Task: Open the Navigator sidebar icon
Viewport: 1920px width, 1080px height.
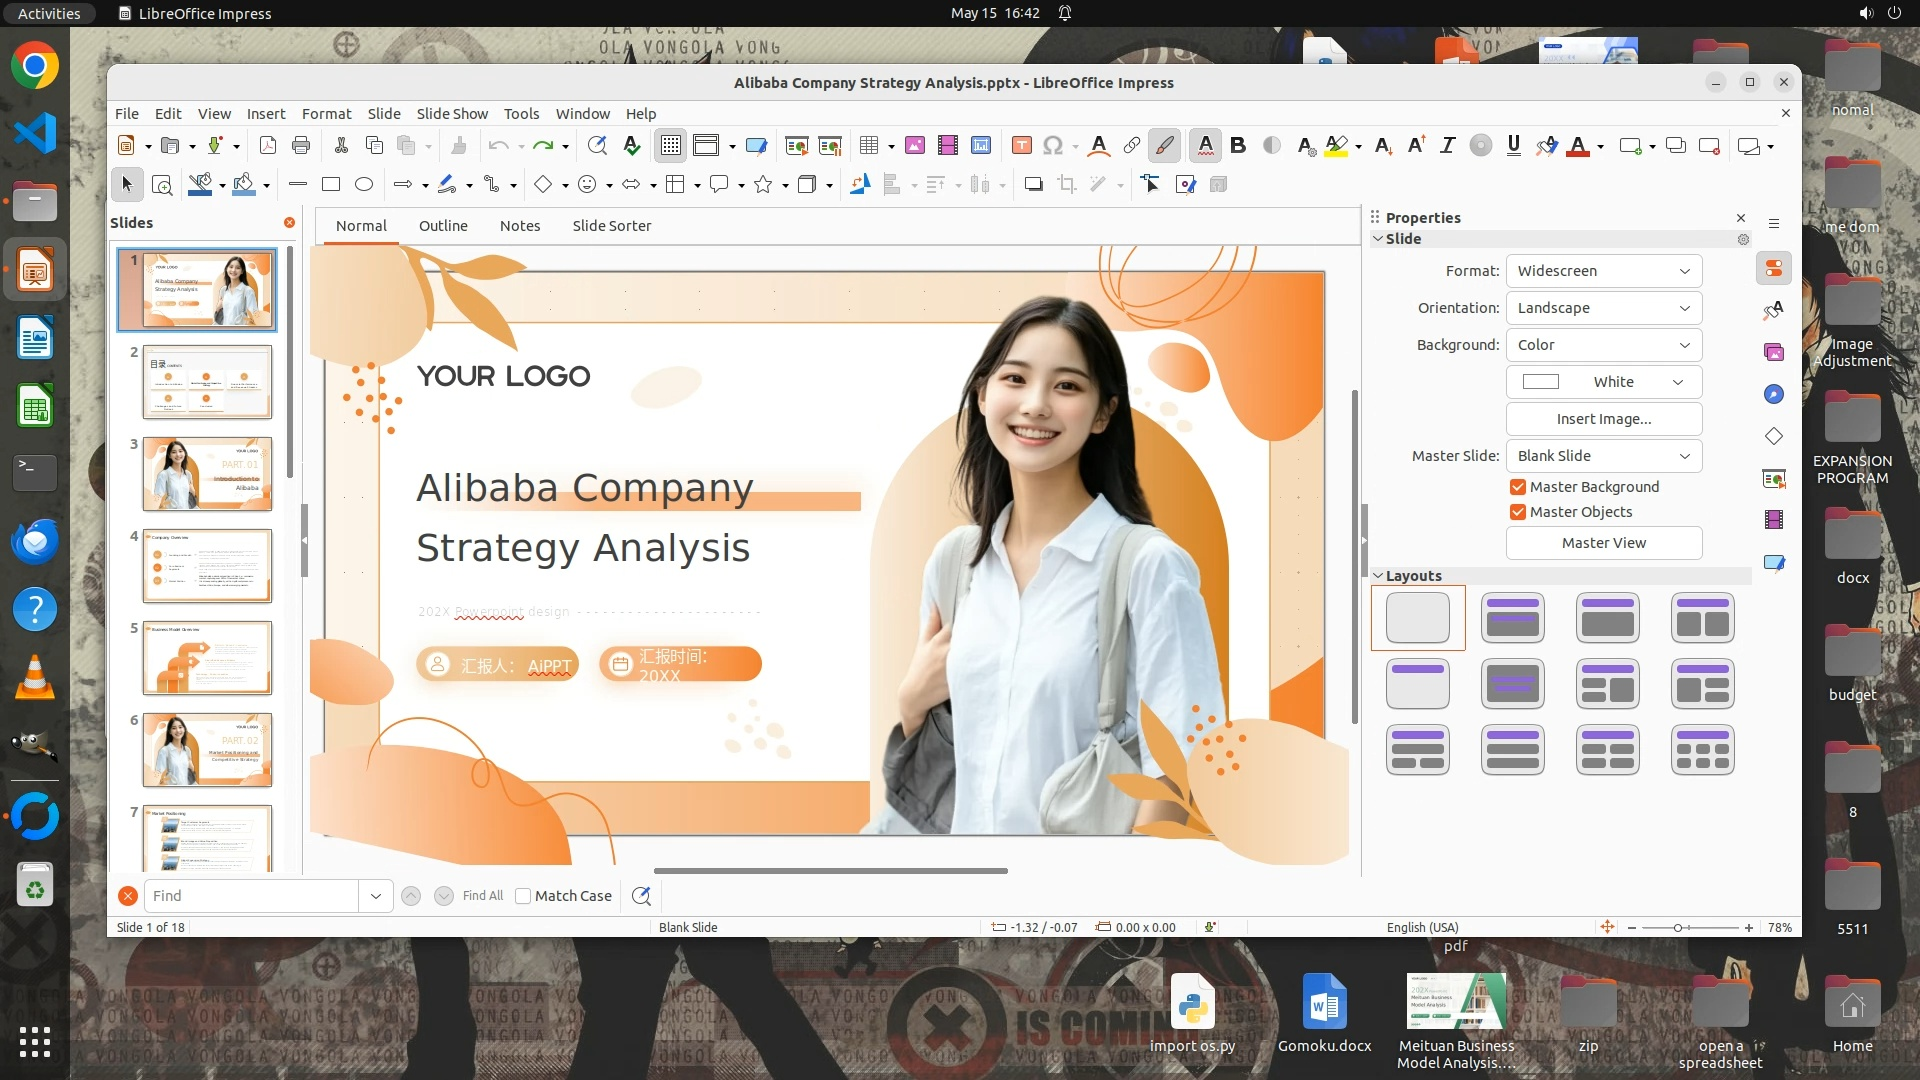Action: point(1774,394)
